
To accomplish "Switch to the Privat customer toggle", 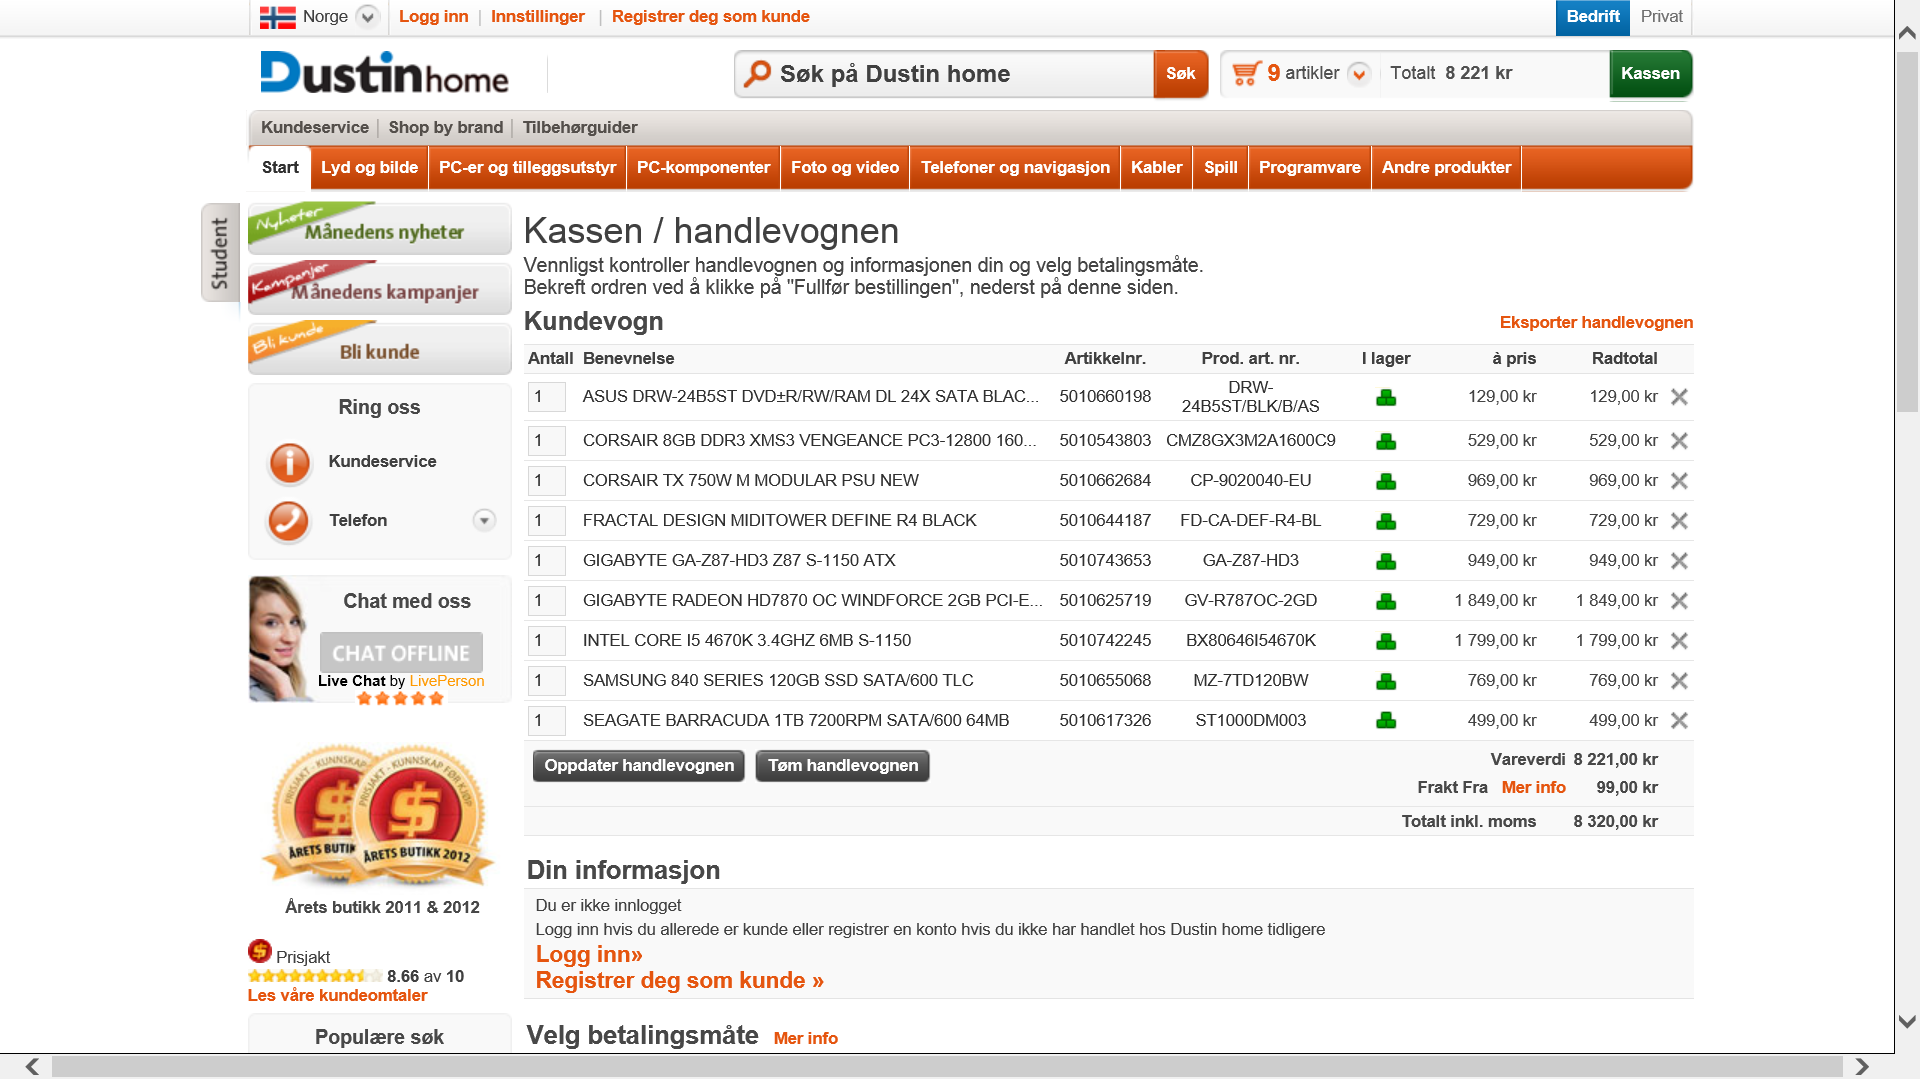I will (x=1661, y=17).
